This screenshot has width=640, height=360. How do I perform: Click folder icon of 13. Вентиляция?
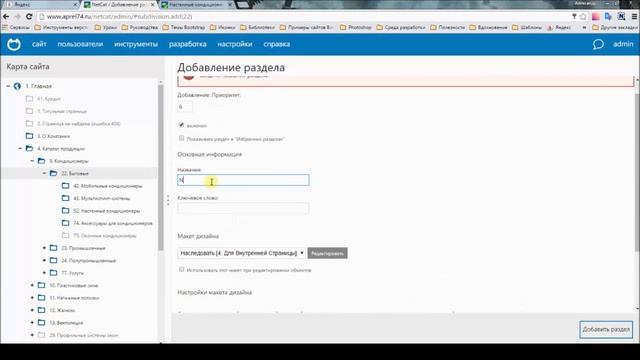click(x=41, y=322)
